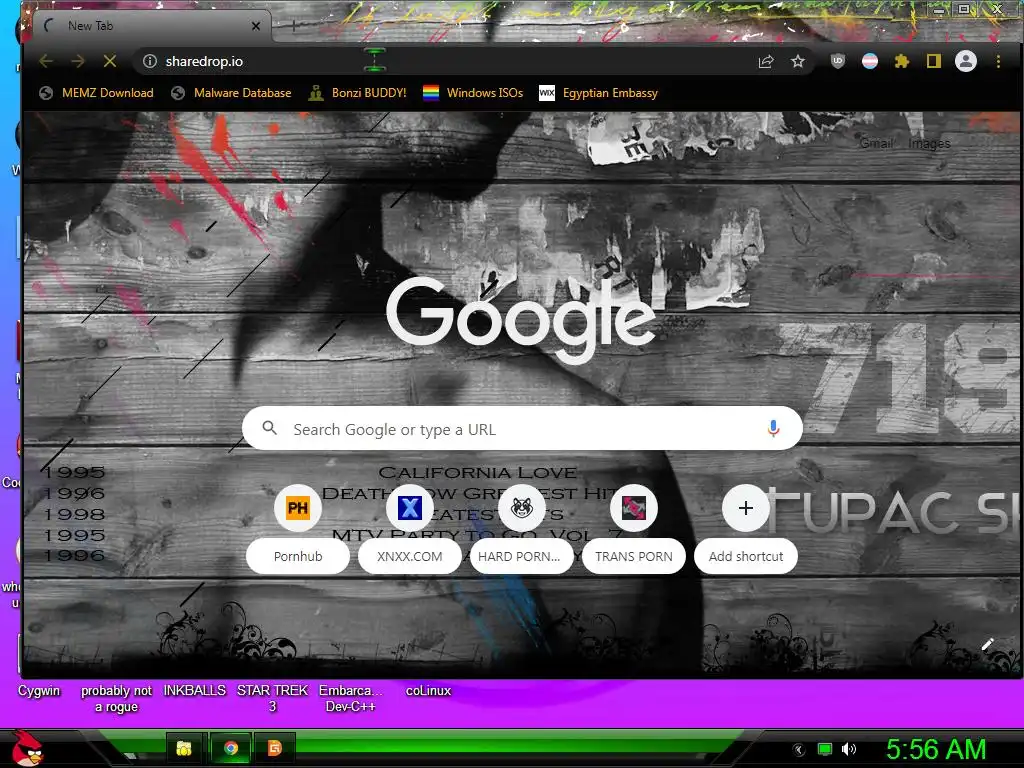1024x768 pixels.
Task: Open the striped flag extension icon
Action: click(870, 61)
